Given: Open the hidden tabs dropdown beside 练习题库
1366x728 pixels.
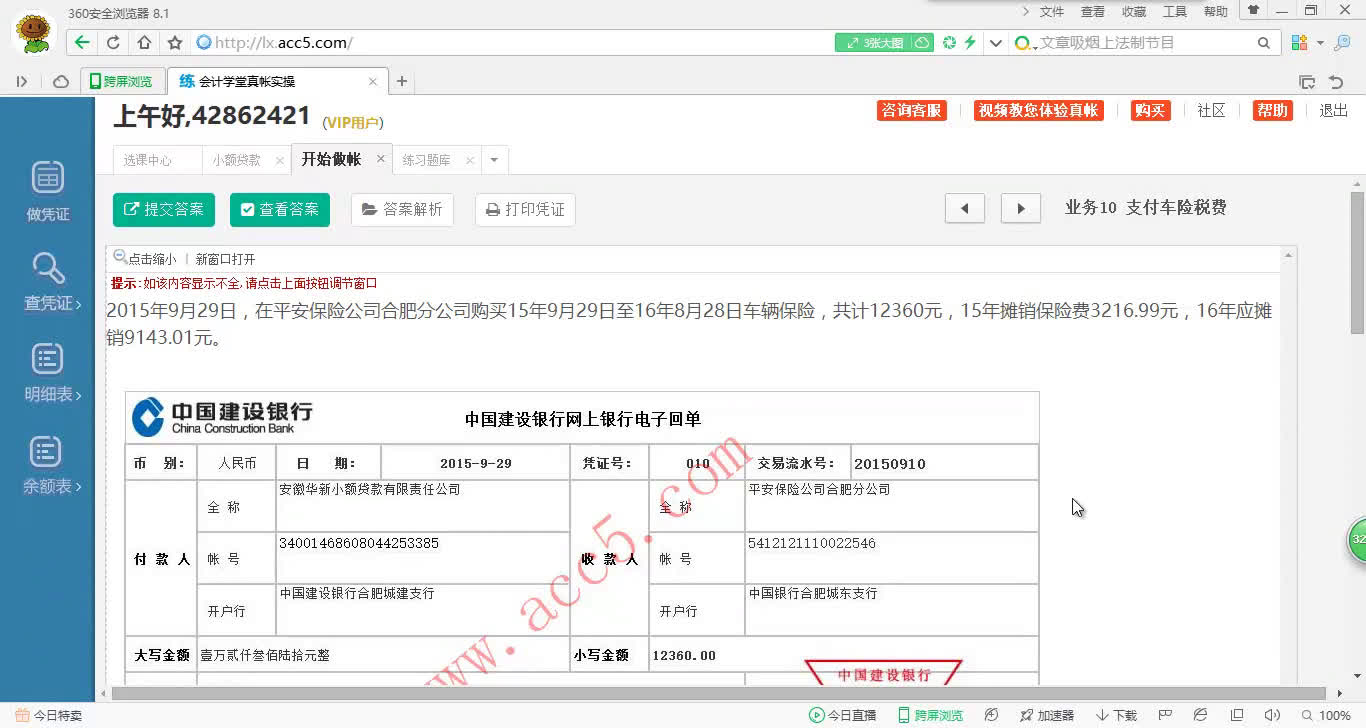Looking at the screenshot, I should point(492,159).
